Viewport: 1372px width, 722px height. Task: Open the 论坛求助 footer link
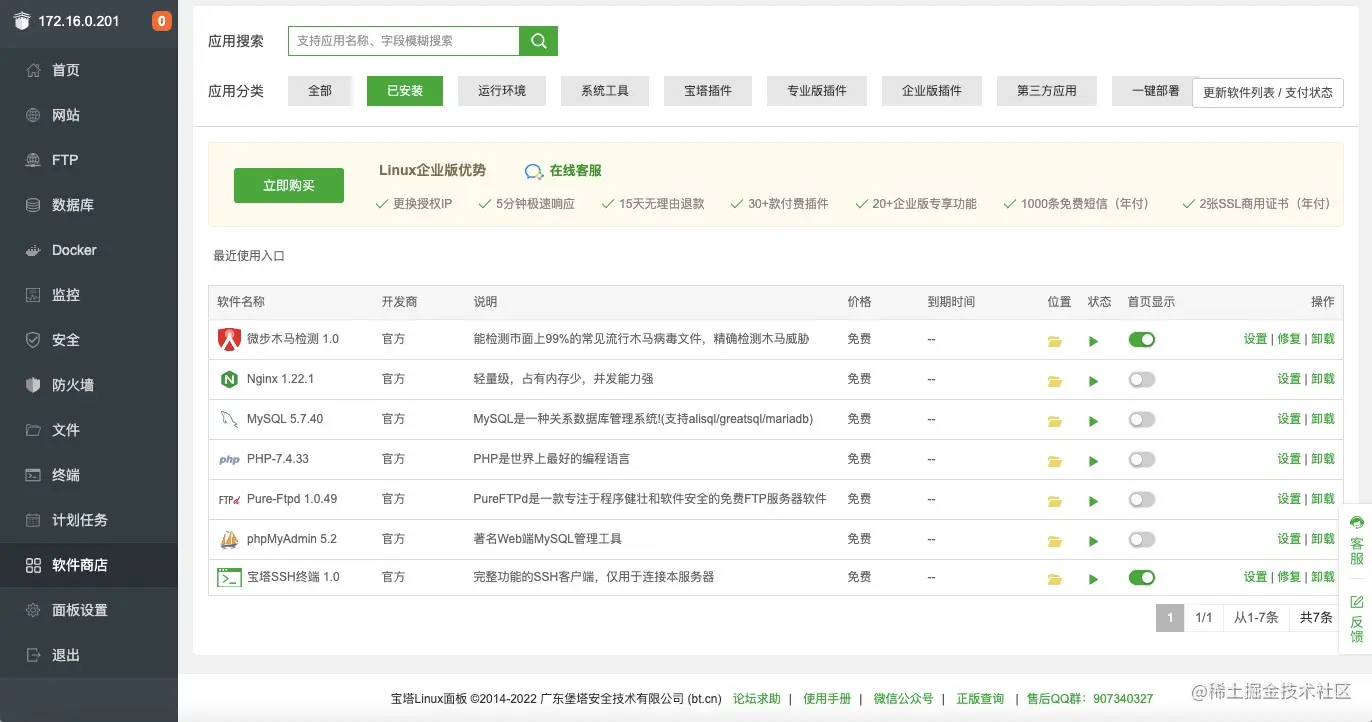[x=757, y=699]
